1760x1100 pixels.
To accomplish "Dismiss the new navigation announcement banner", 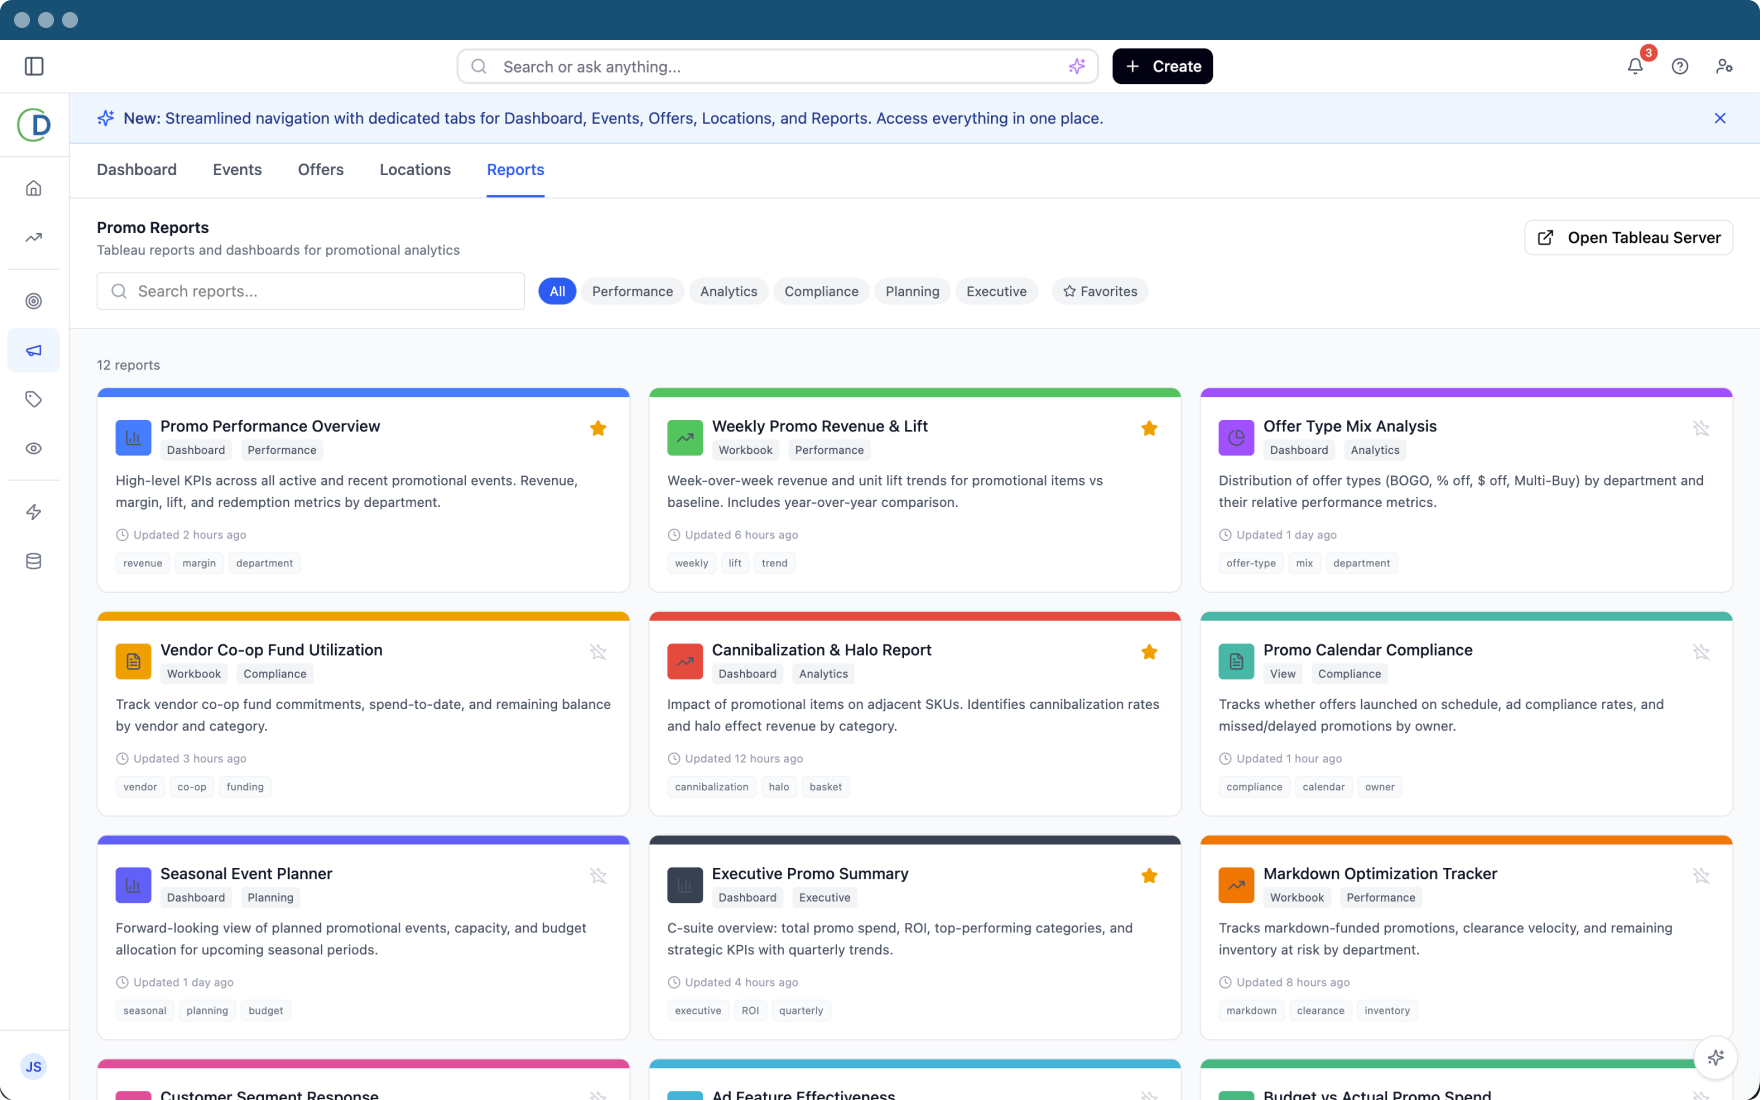I will pos(1720,118).
